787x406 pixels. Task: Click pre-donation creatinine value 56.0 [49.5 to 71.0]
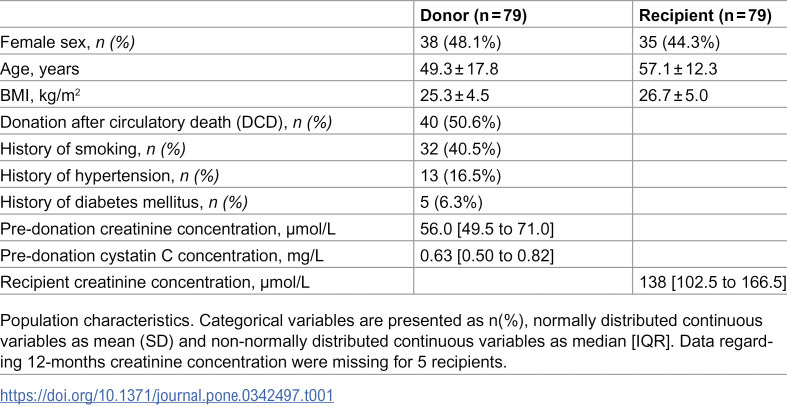pos(486,229)
